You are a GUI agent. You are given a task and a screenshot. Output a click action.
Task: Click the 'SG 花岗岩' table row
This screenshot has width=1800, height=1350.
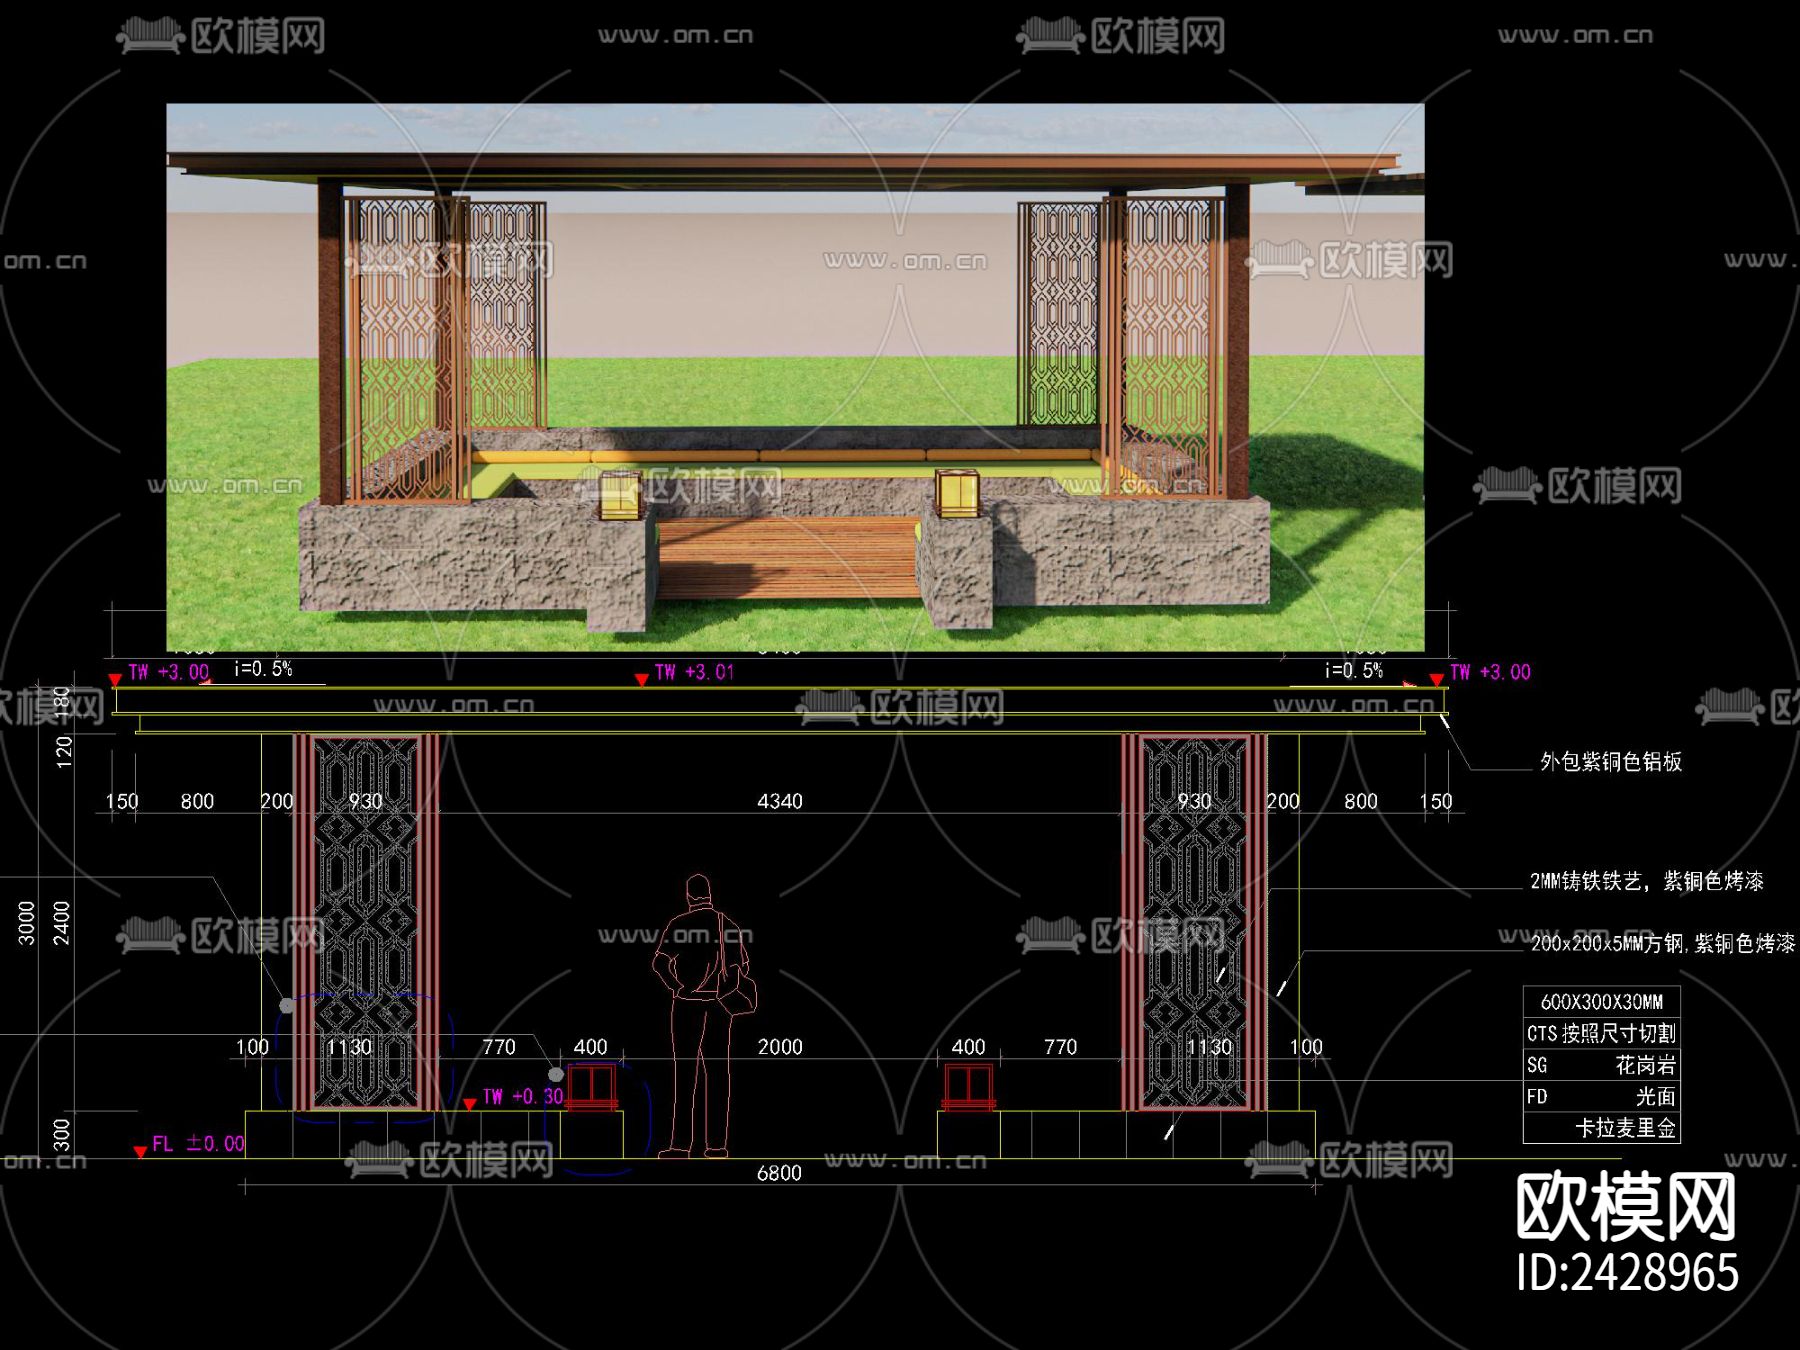point(1601,1065)
